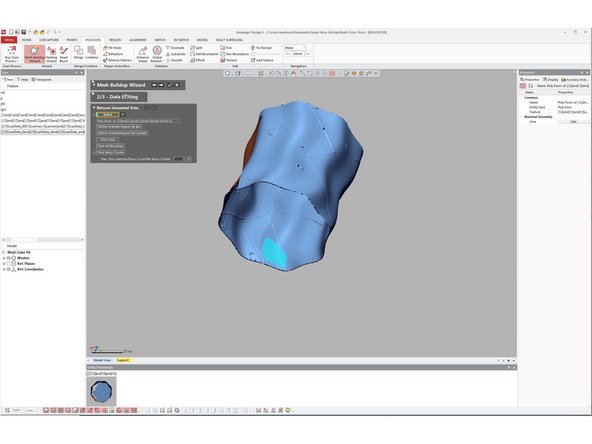This screenshot has height=444, width=592.
Task: Select the Defeature tool
Action: click(x=113, y=54)
